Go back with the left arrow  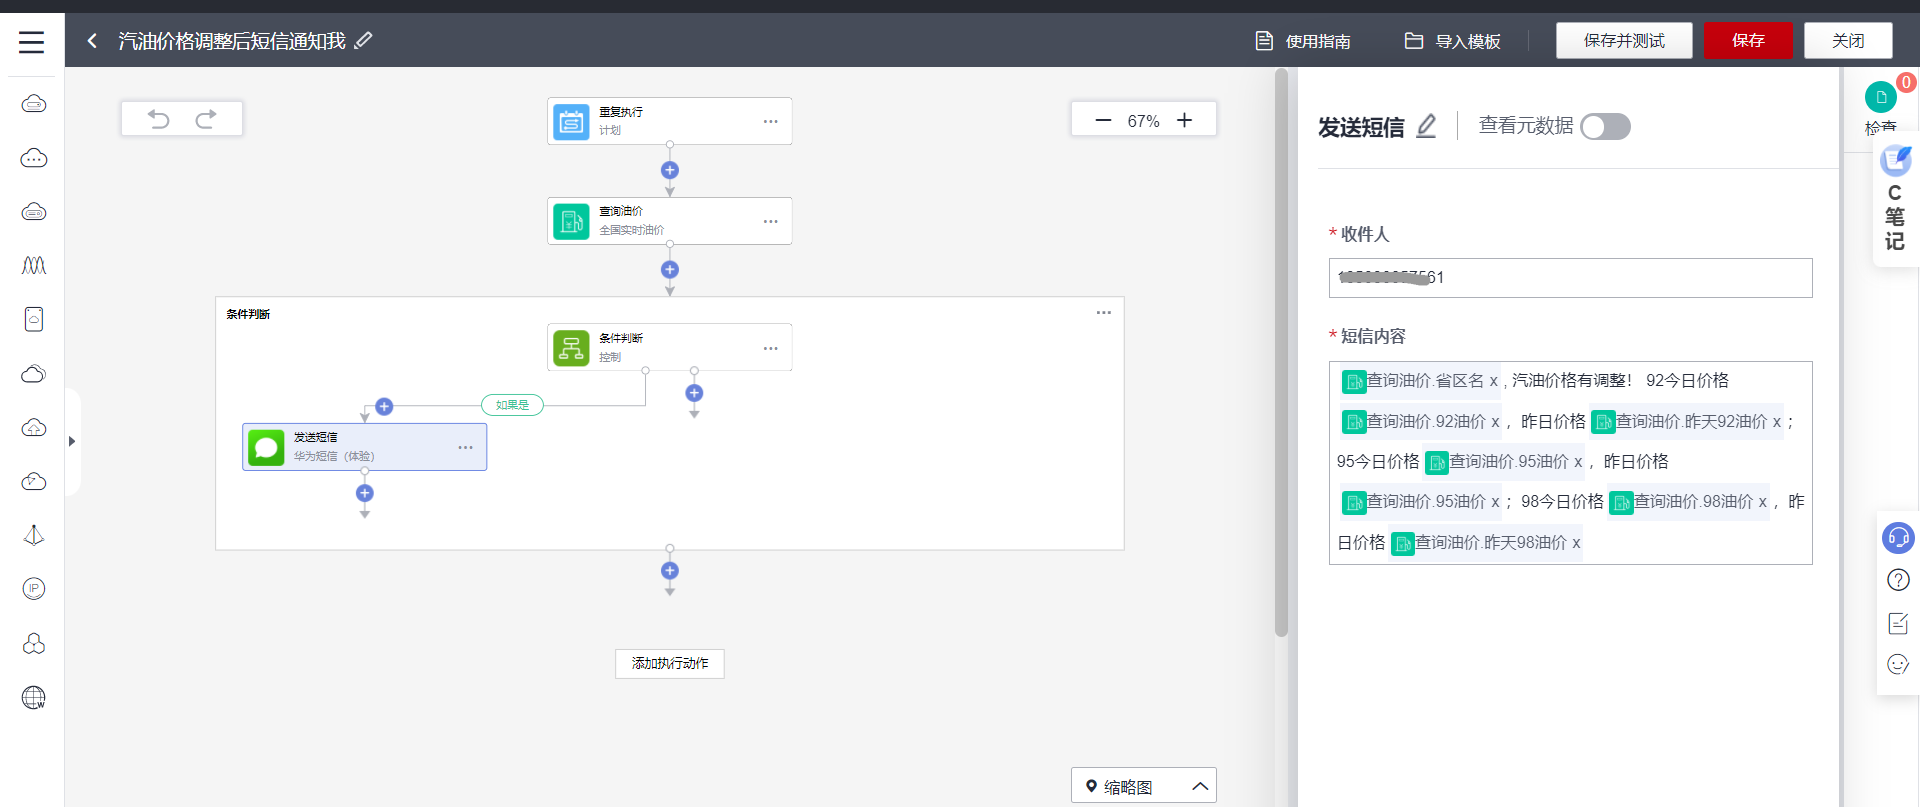pyautogui.click(x=92, y=41)
